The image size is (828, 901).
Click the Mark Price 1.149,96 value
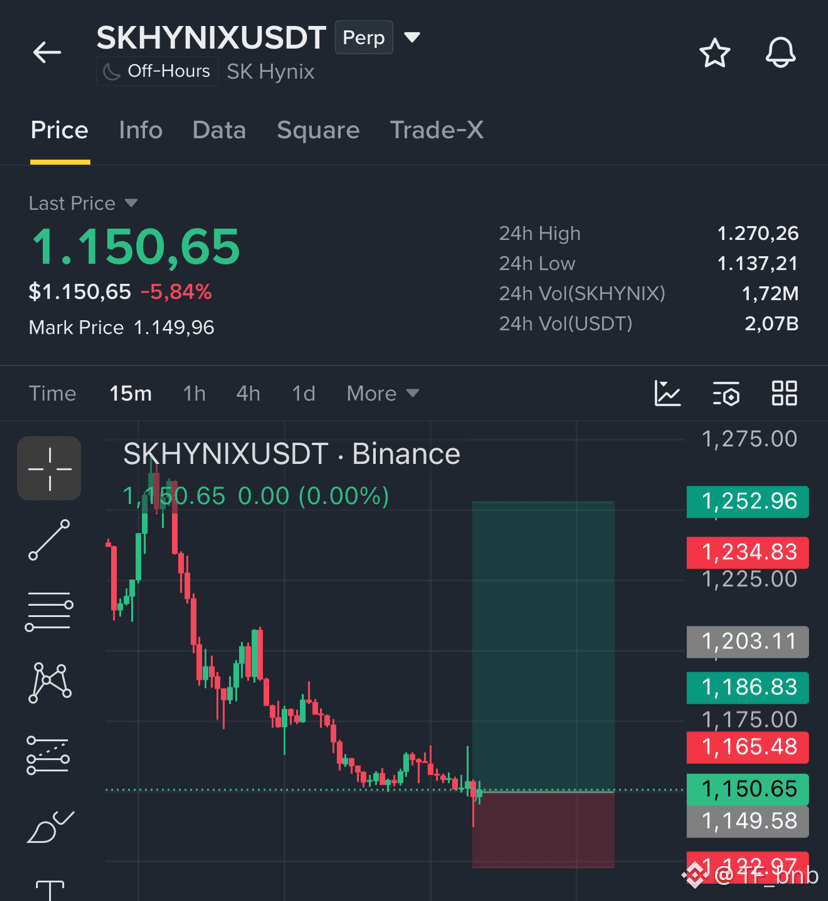point(174,328)
